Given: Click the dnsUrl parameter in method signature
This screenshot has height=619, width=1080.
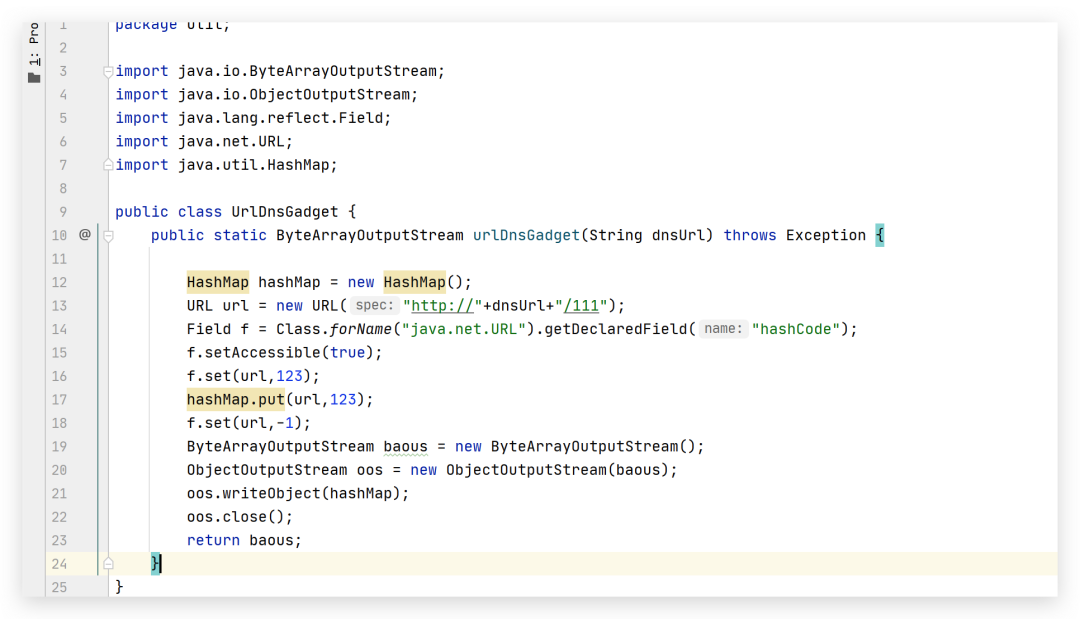Looking at the screenshot, I should (678, 235).
